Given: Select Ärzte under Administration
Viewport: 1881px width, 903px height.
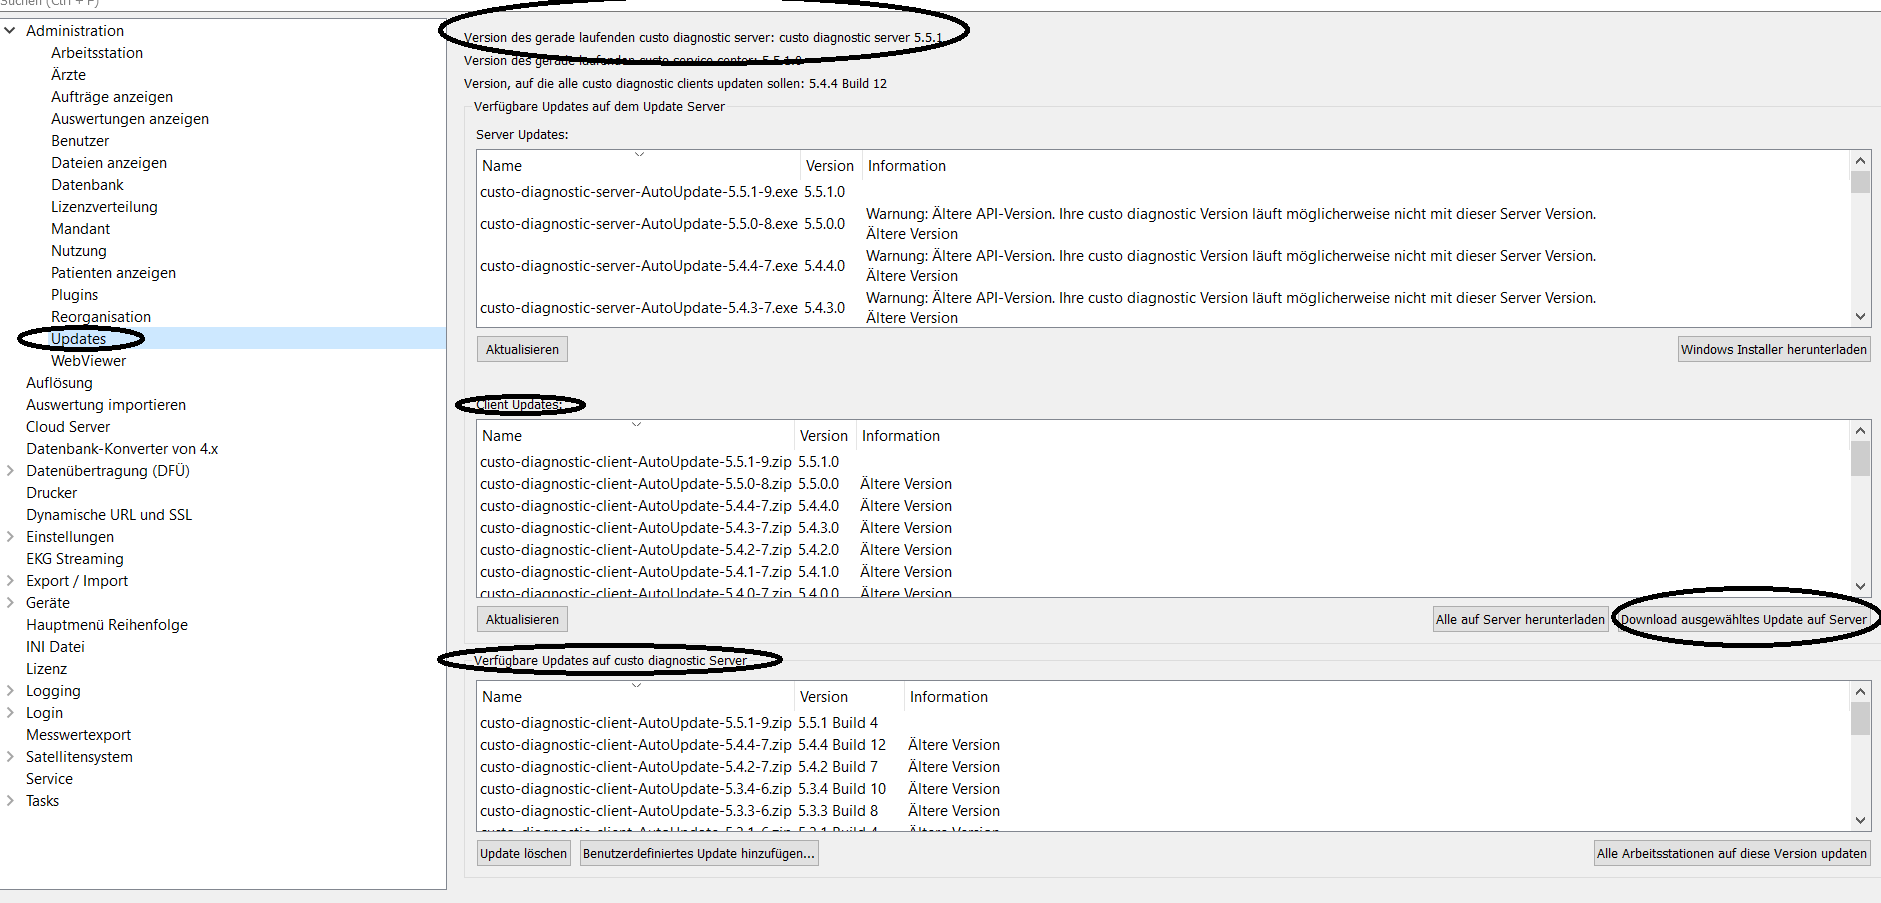Looking at the screenshot, I should point(68,75).
